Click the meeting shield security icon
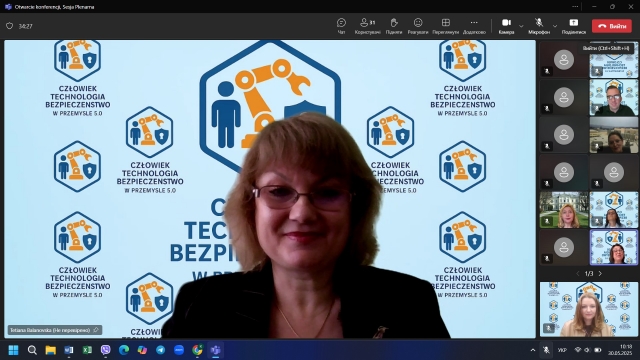 point(9,26)
